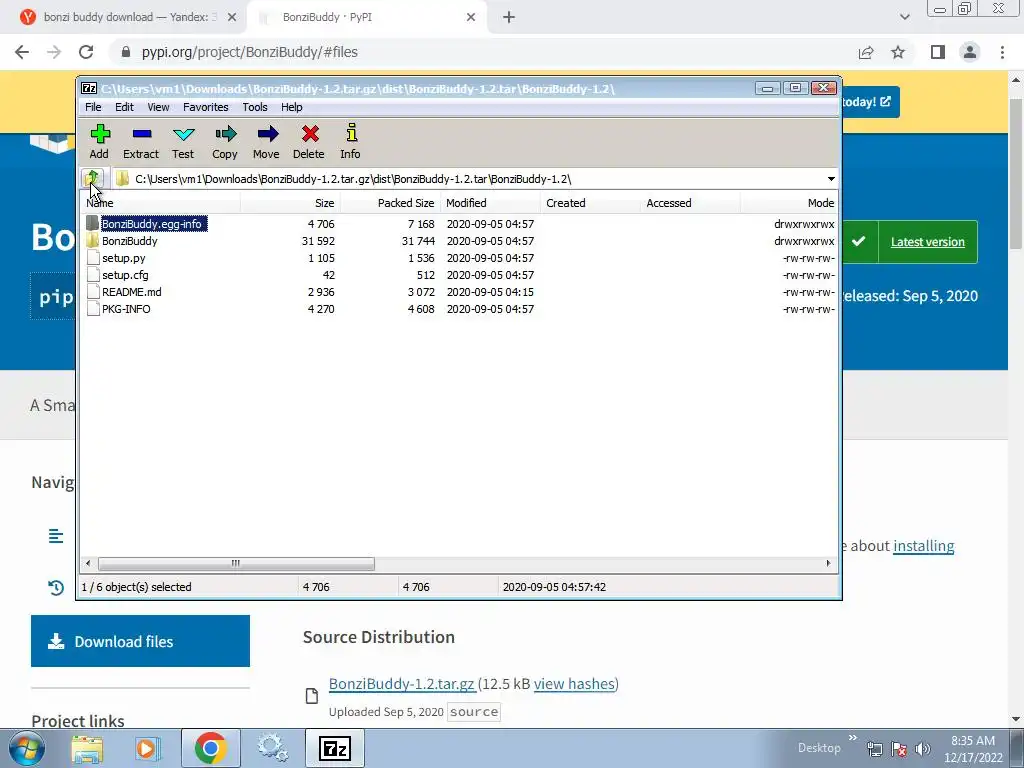The image size is (1024, 768).
Task: Switch to Chrome in the taskbar
Action: click(210, 748)
